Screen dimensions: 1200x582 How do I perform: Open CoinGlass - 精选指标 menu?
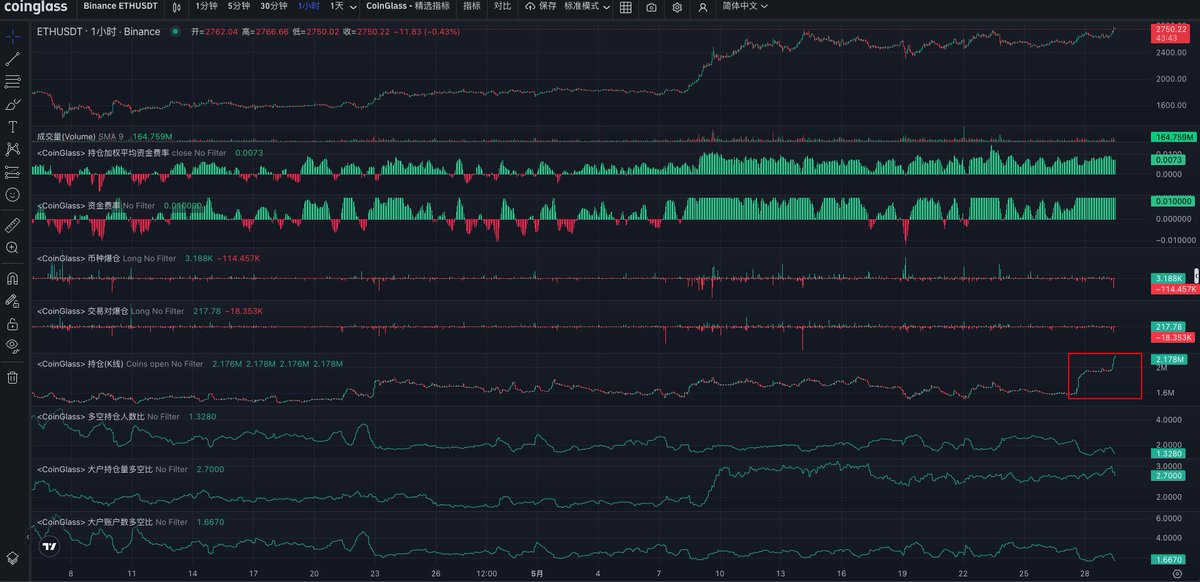click(x=407, y=6)
